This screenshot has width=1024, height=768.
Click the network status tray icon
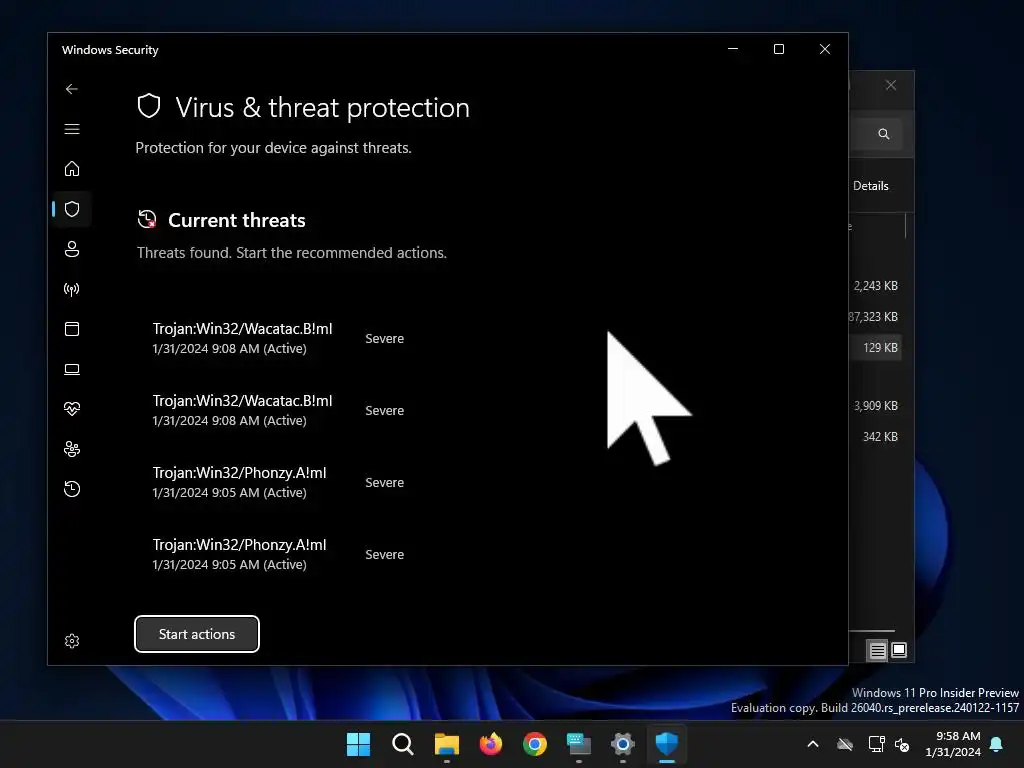pos(876,744)
